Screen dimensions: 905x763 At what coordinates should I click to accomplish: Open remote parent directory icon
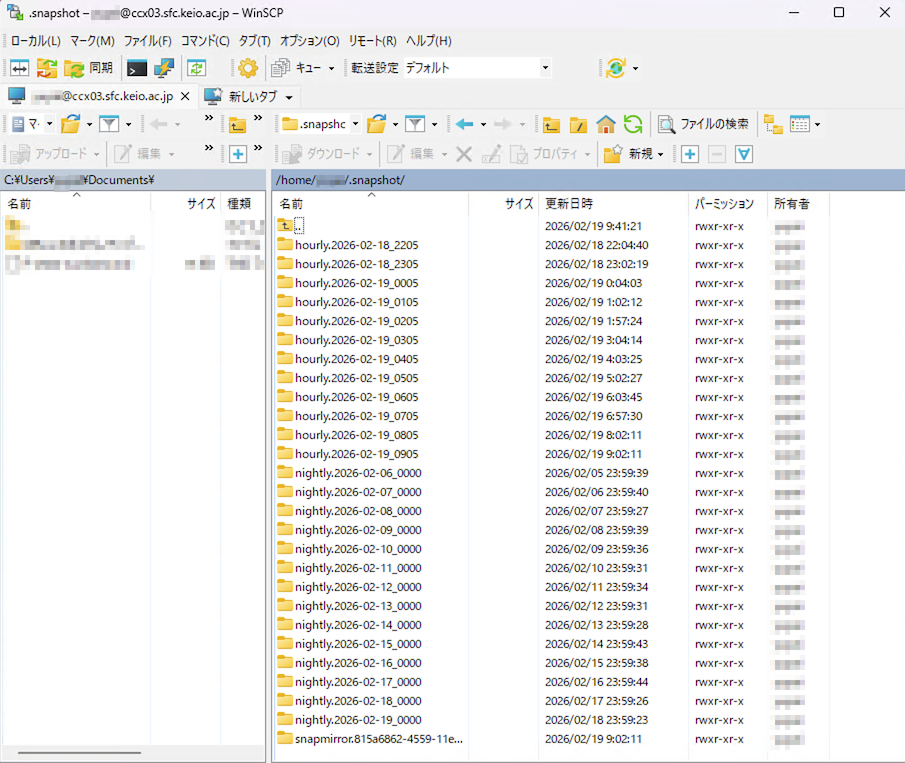click(551, 124)
